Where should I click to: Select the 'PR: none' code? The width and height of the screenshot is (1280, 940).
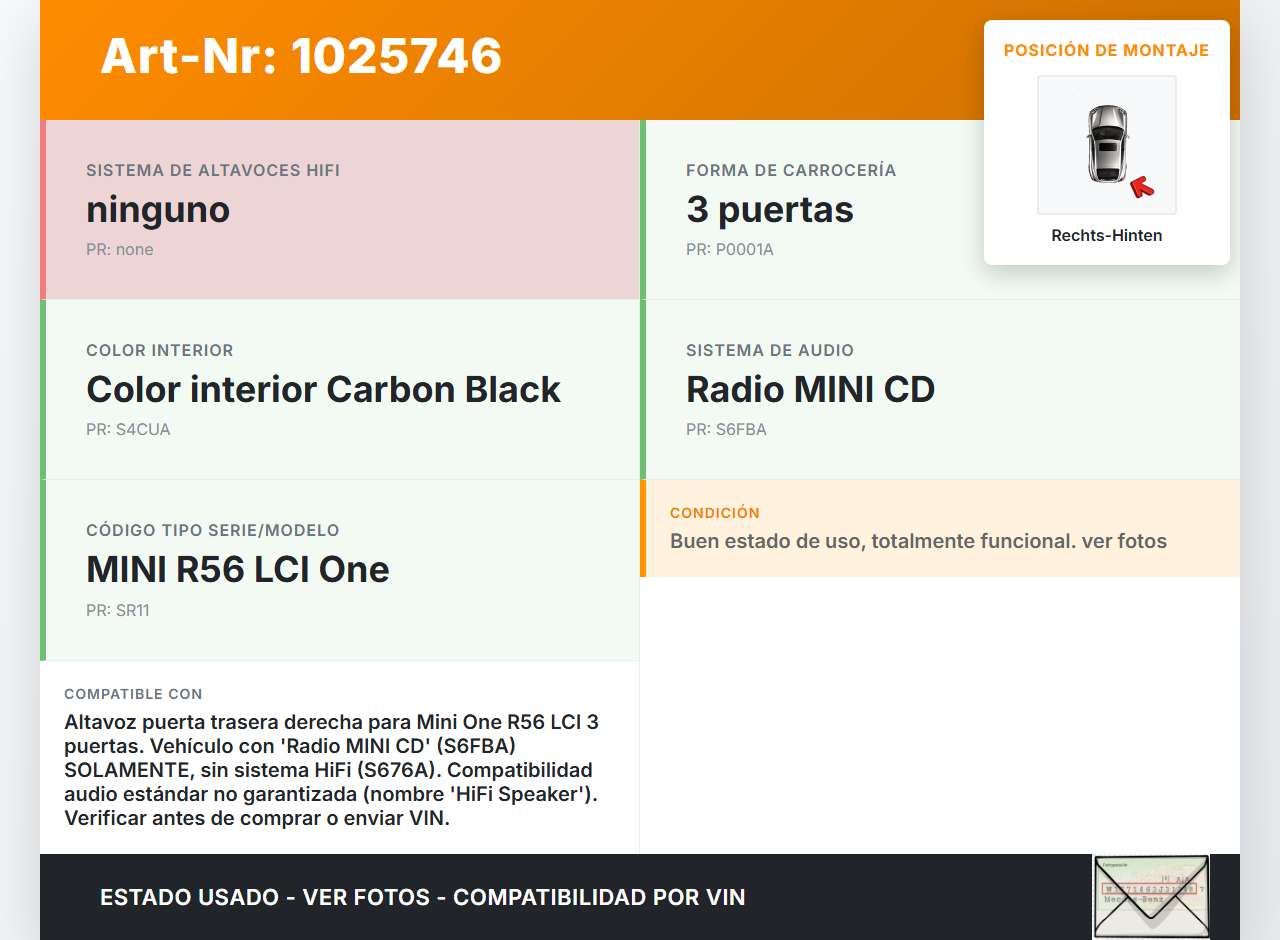pos(120,250)
